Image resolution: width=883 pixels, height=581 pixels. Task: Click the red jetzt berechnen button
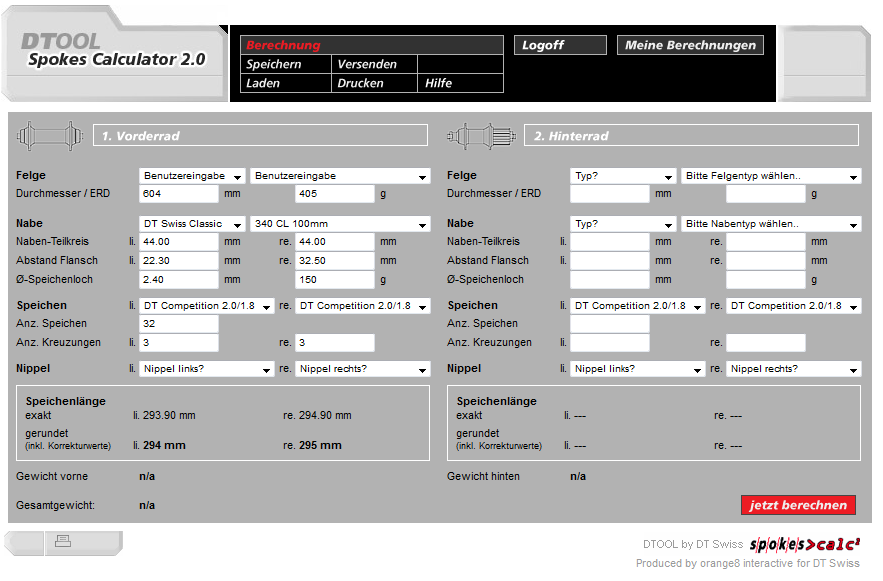point(798,505)
